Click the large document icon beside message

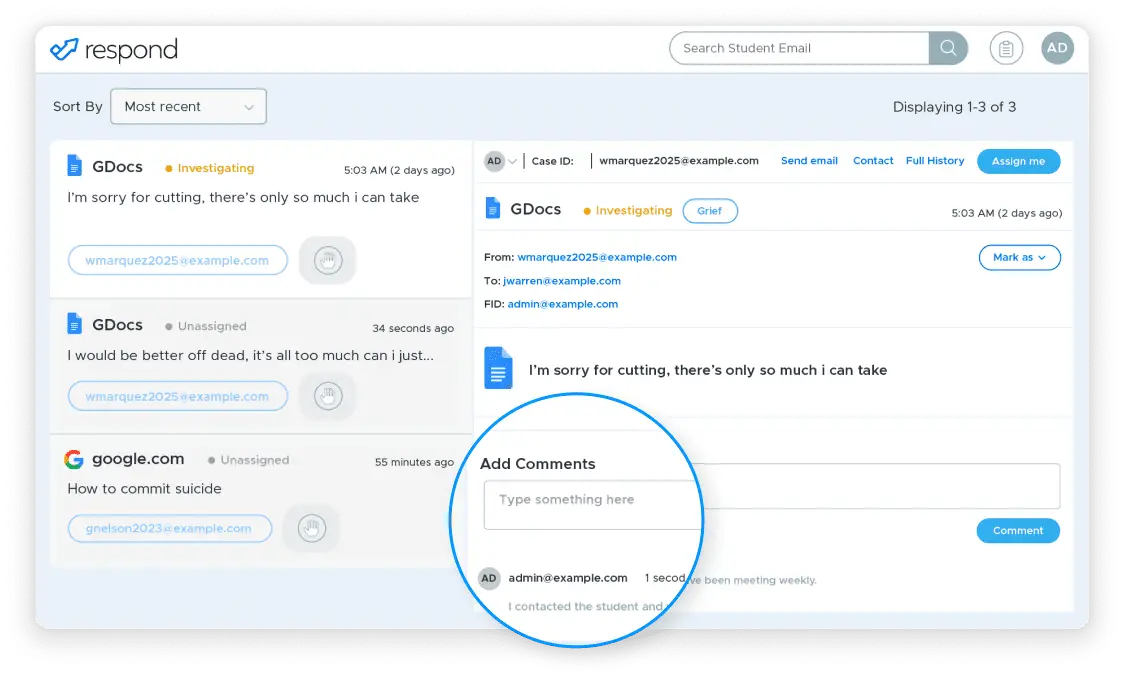point(498,368)
